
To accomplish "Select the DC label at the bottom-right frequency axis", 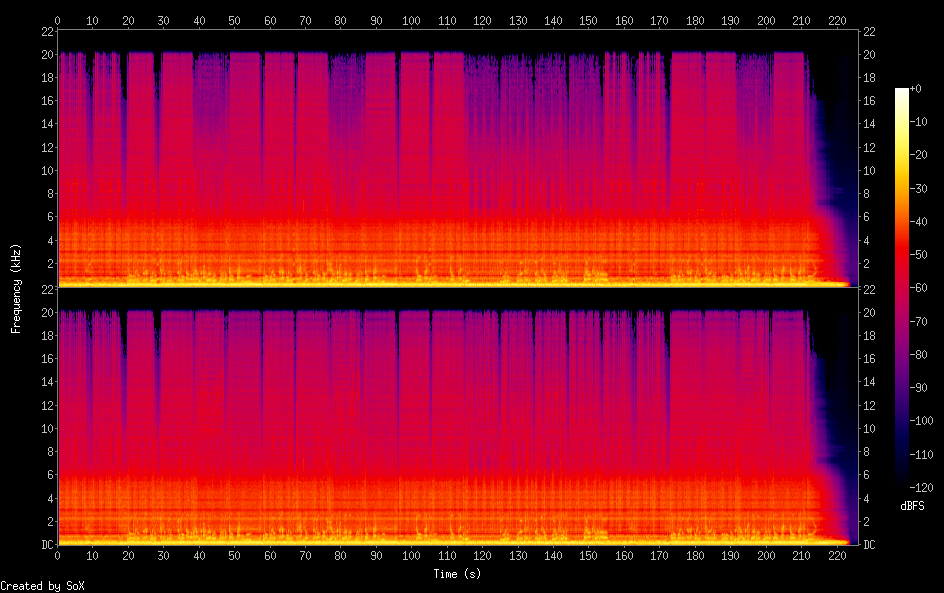I will pyautogui.click(x=869, y=545).
